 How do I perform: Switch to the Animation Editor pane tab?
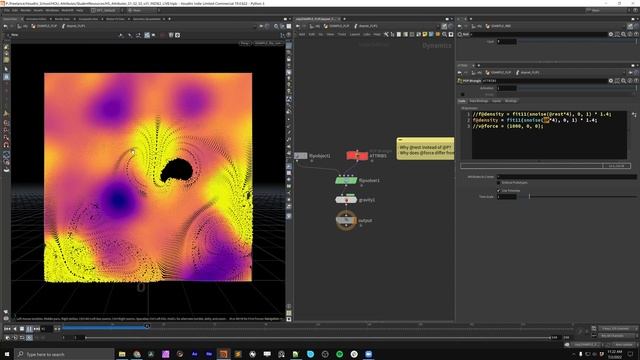coord(36,19)
